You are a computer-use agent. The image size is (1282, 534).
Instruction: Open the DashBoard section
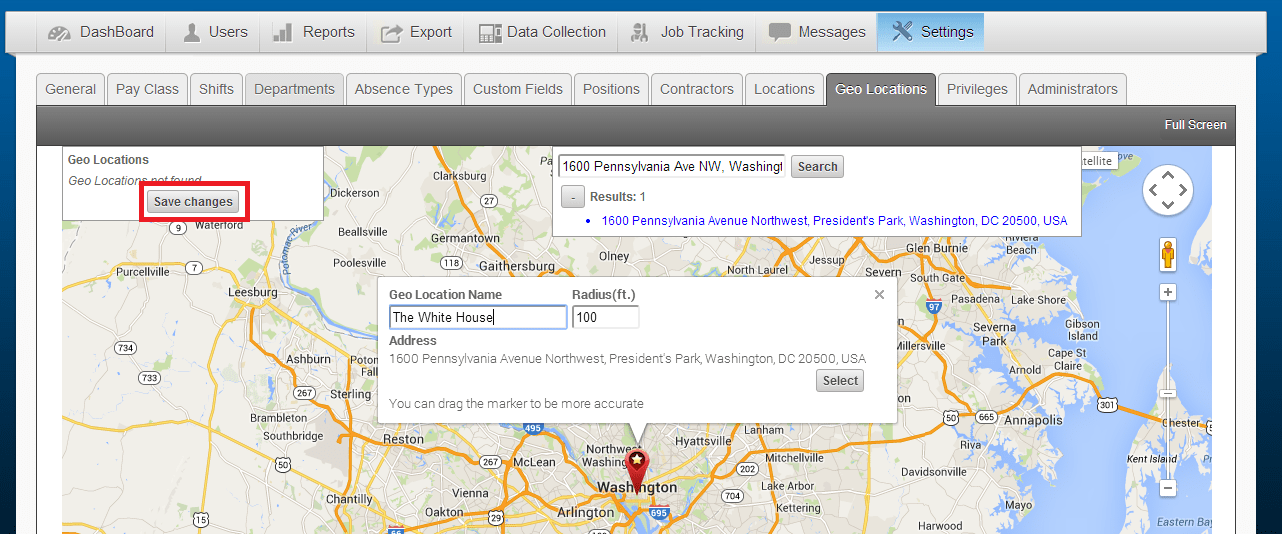pos(101,32)
